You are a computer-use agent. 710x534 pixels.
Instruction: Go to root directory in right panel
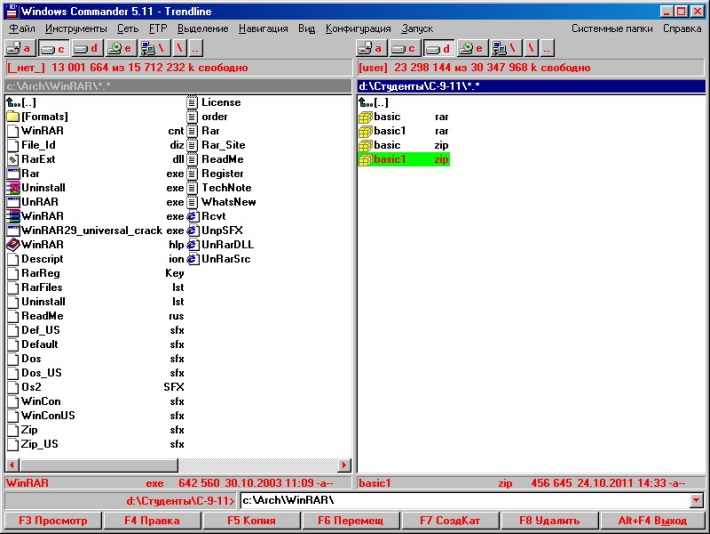coord(532,48)
